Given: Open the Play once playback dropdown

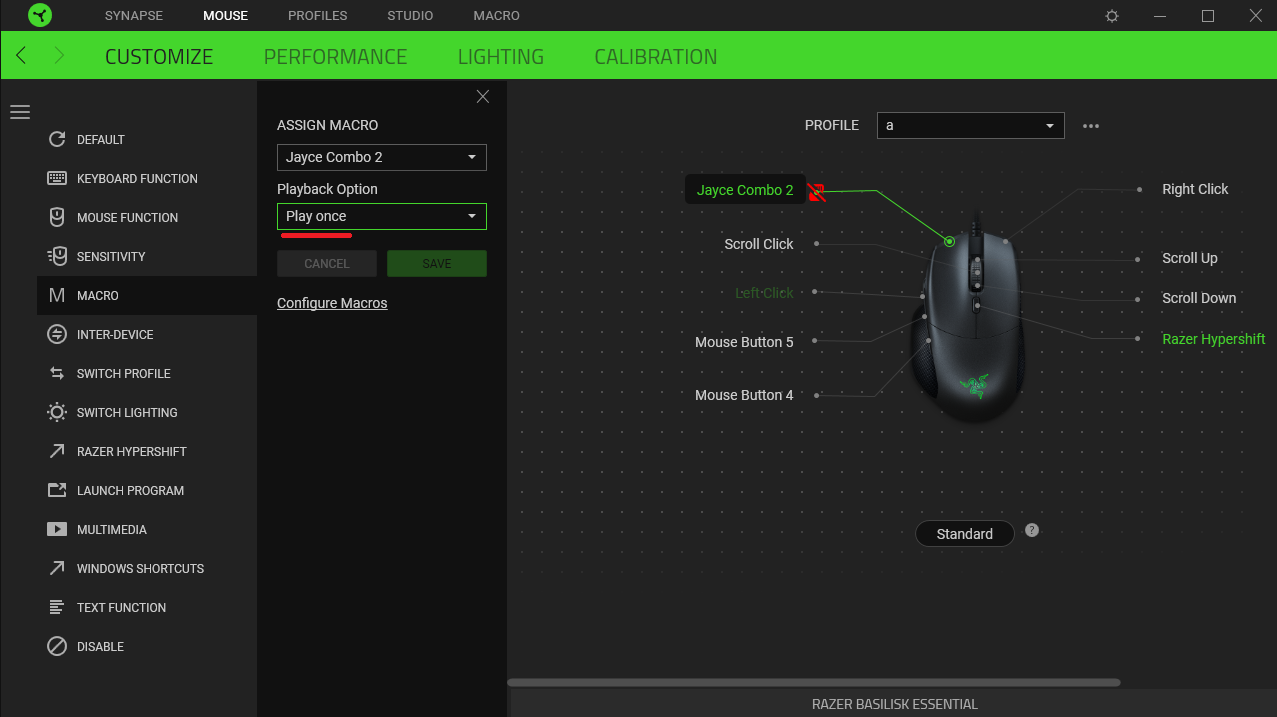Looking at the screenshot, I should coord(381,216).
